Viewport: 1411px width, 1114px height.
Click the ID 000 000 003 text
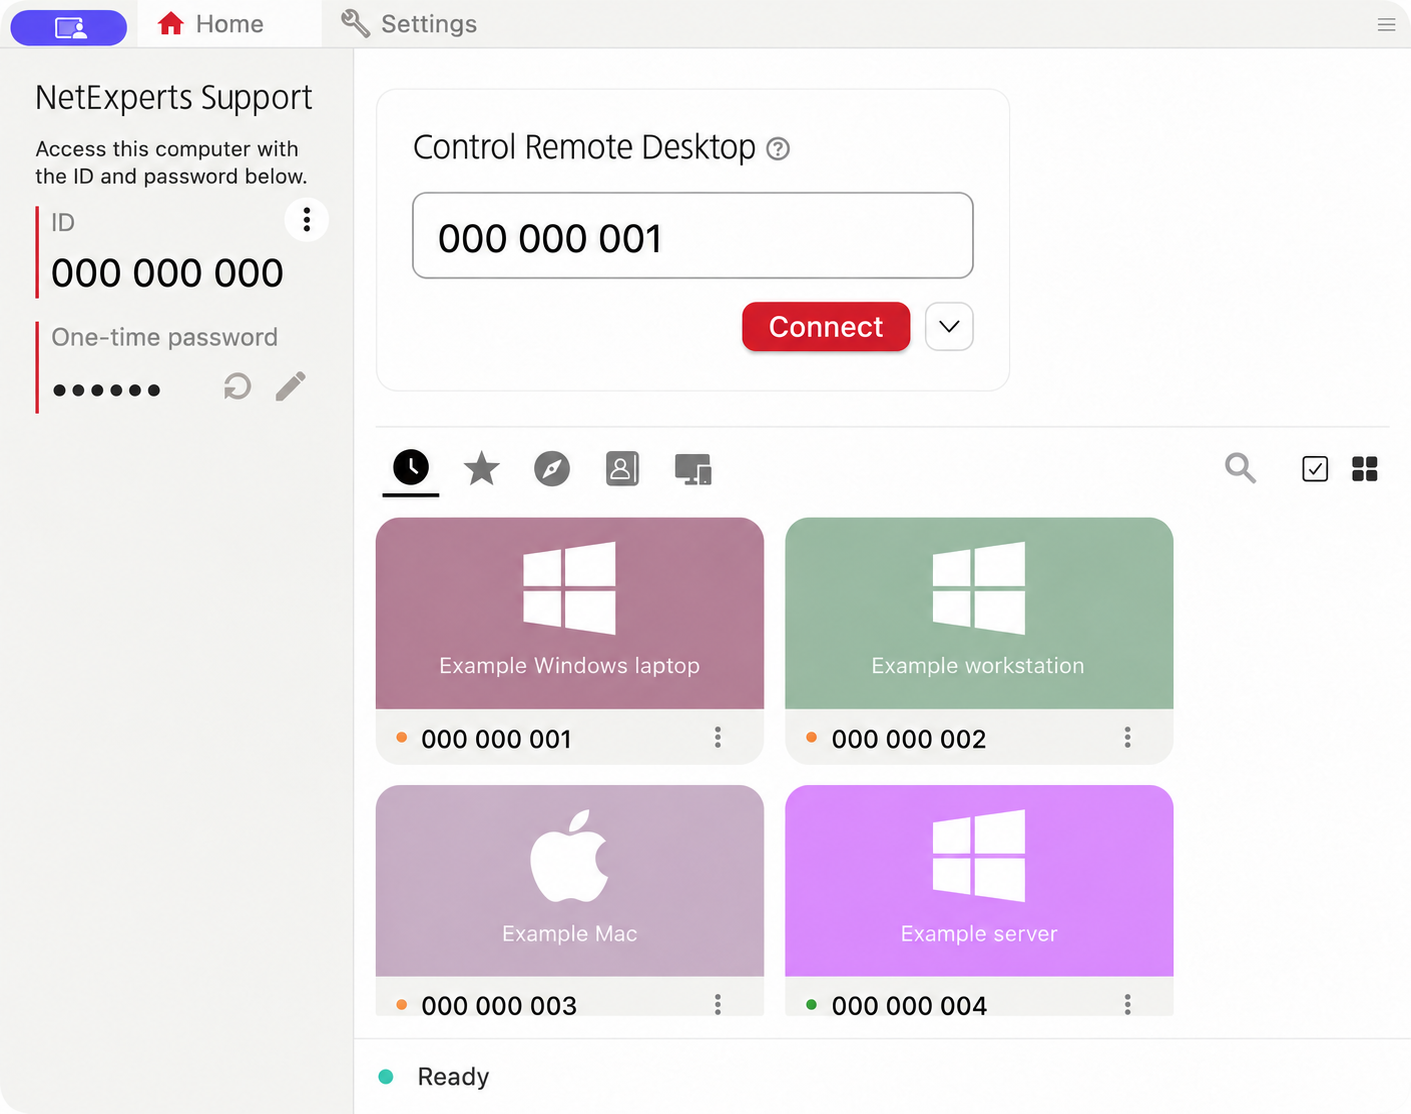499,1005
